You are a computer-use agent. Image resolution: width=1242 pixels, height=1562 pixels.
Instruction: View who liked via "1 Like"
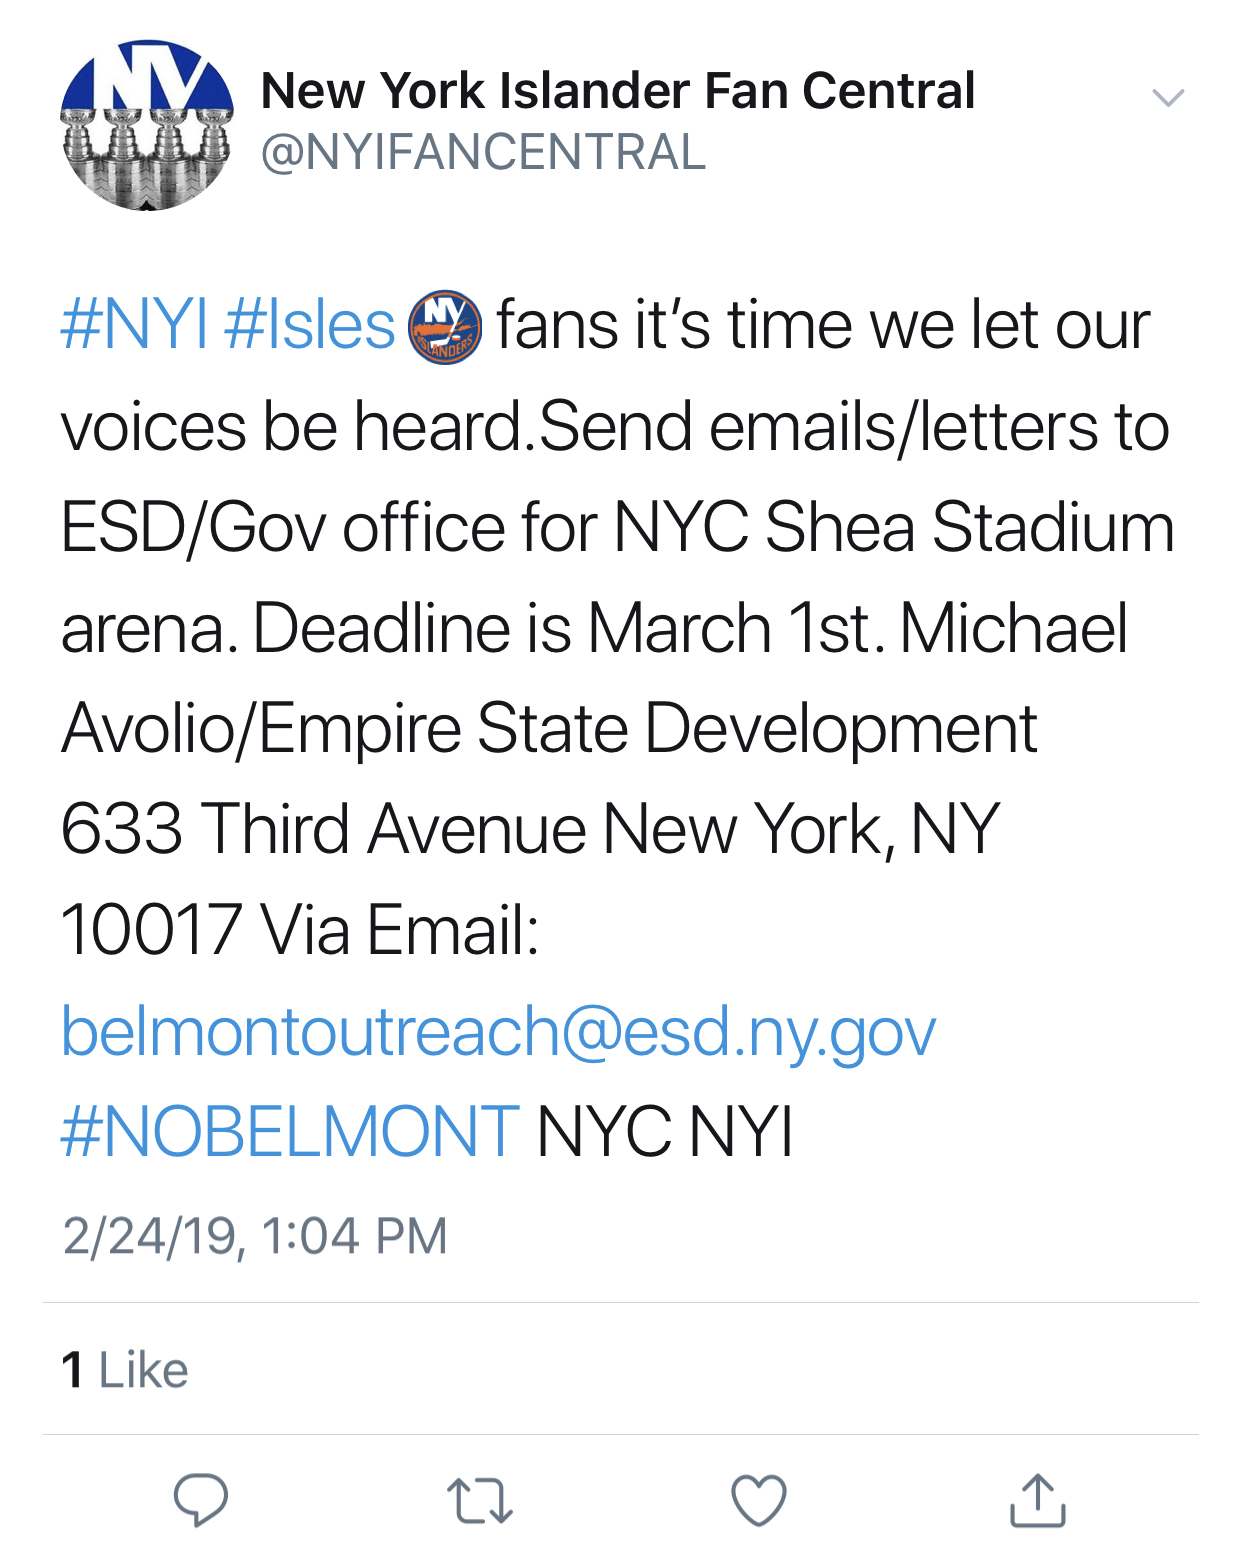125,1370
